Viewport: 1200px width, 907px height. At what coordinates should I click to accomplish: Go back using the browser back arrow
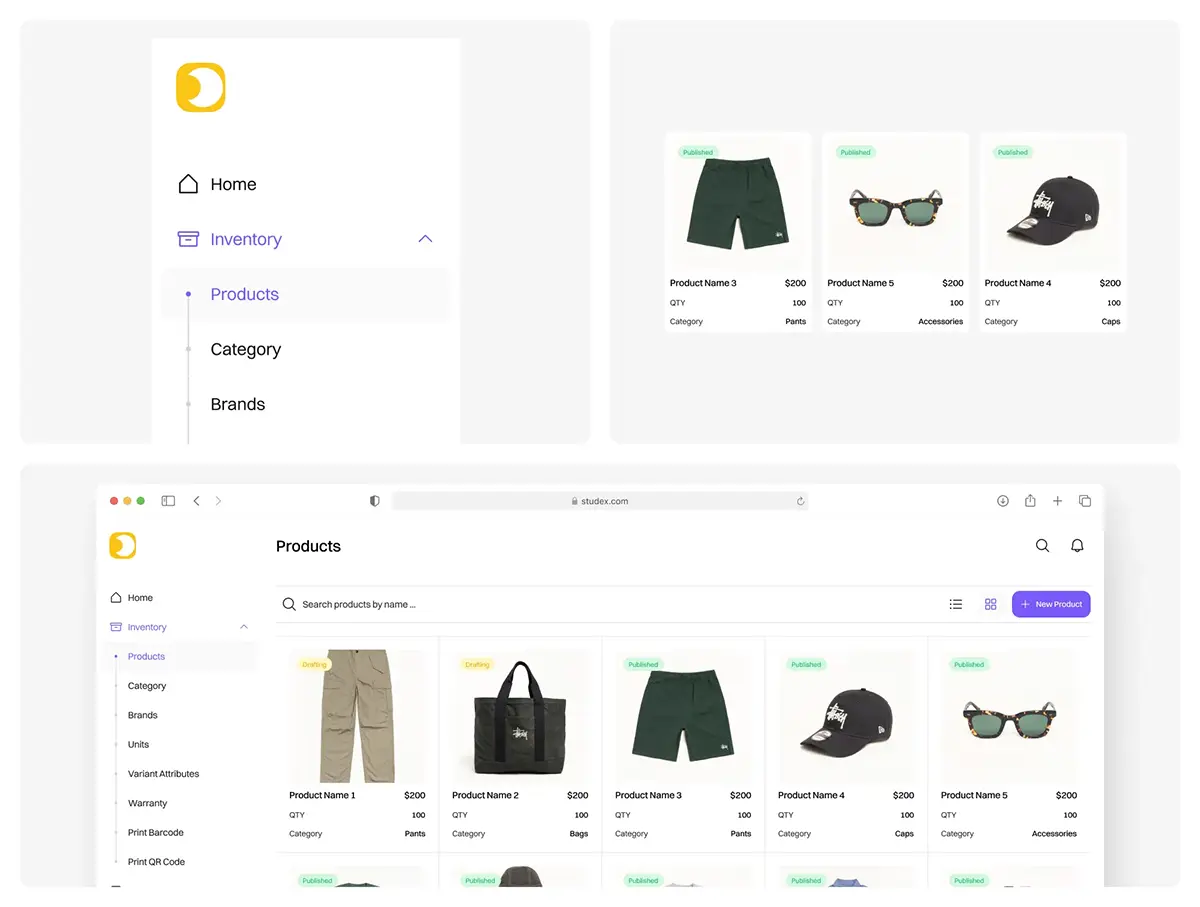coord(197,501)
